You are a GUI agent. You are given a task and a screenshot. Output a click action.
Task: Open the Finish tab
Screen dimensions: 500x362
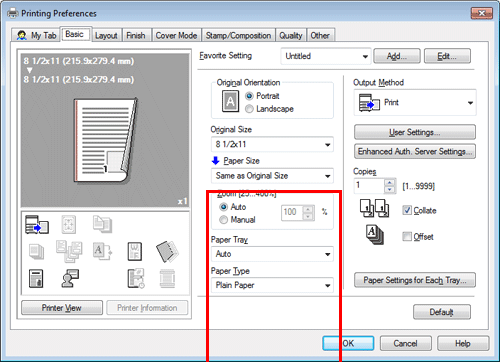pos(136,35)
